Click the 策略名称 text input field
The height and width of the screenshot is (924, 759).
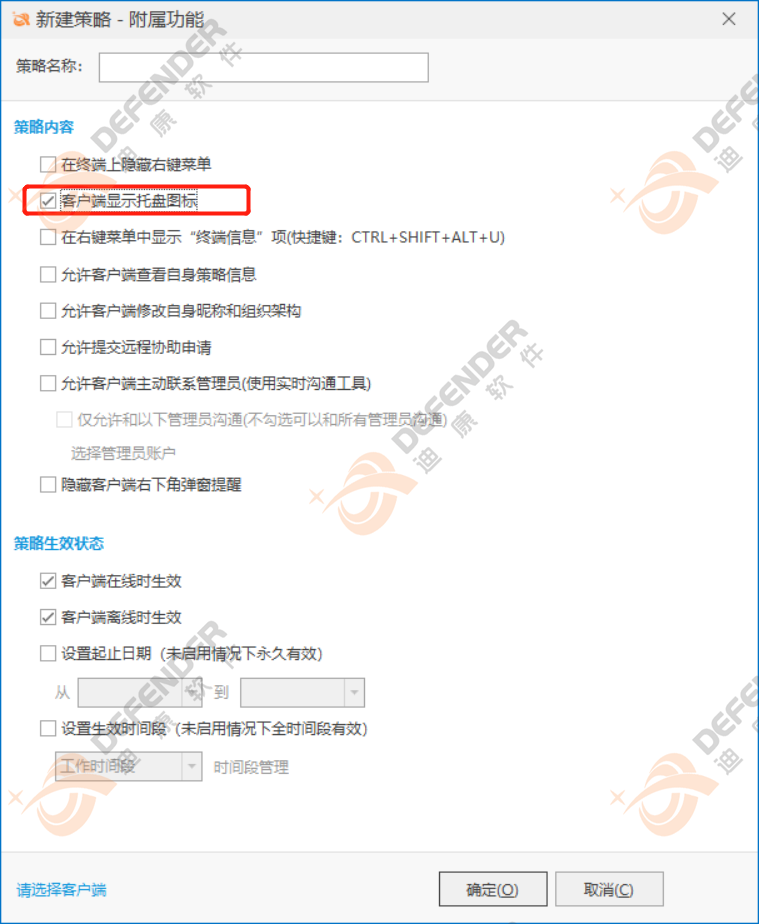(x=263, y=67)
